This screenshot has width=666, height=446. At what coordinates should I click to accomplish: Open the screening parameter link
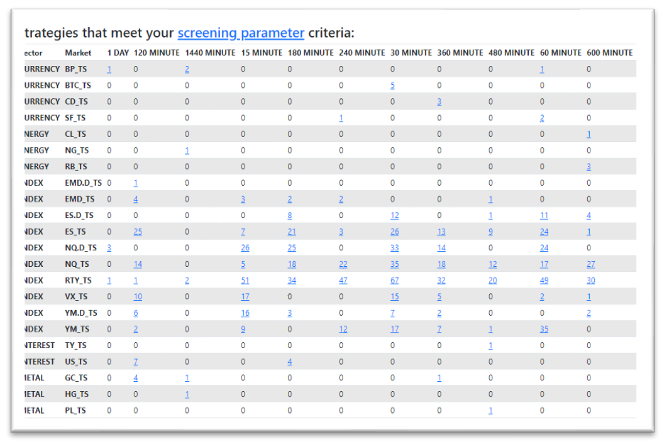[241, 33]
